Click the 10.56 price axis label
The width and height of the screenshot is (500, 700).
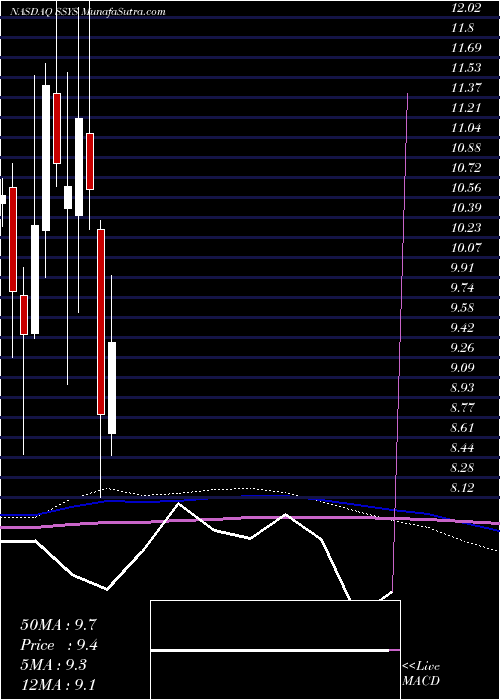pyautogui.click(x=466, y=188)
